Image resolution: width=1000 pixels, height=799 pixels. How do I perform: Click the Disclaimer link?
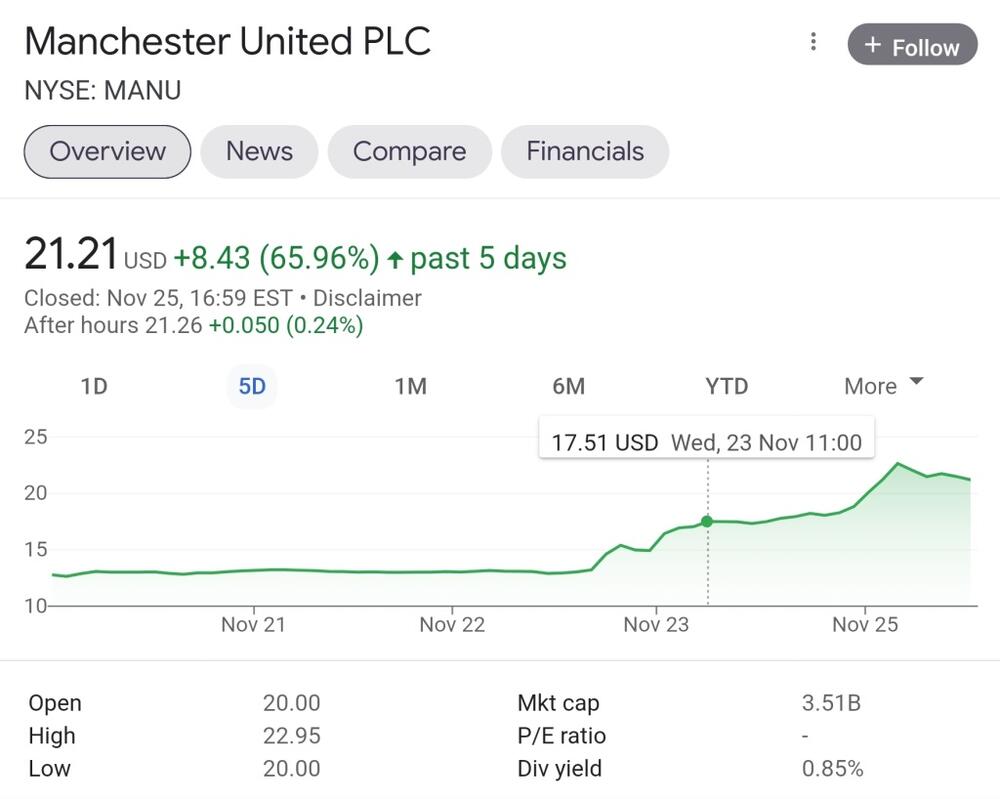pyautogui.click(x=367, y=298)
